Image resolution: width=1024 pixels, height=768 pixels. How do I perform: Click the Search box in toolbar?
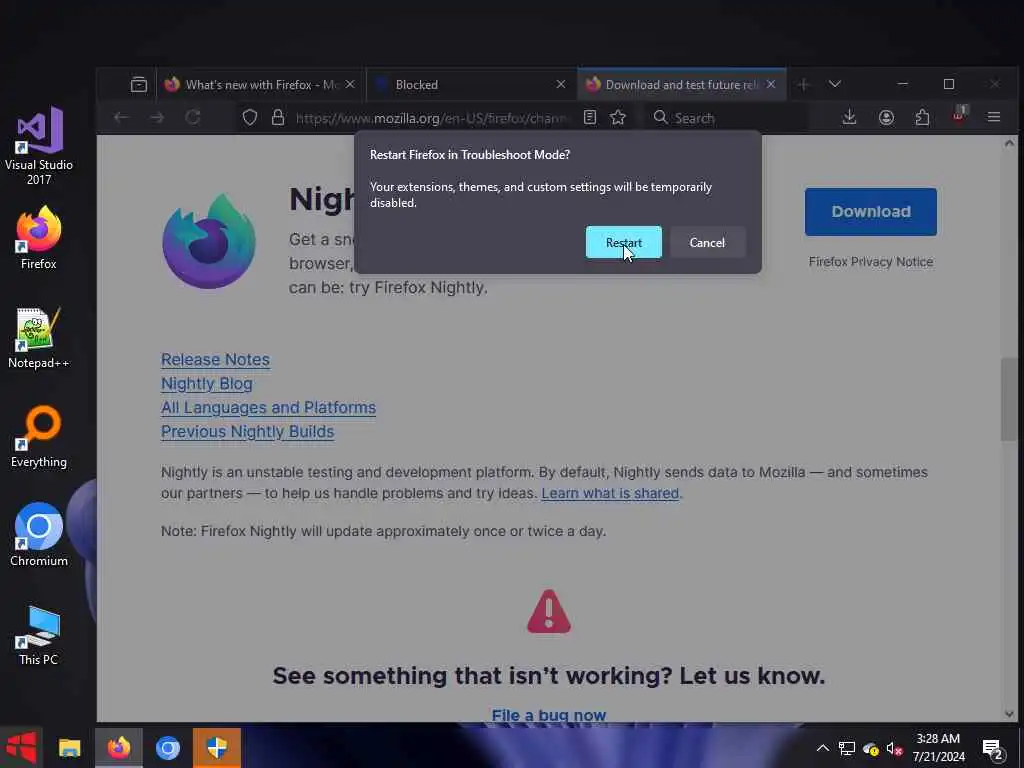point(725,118)
